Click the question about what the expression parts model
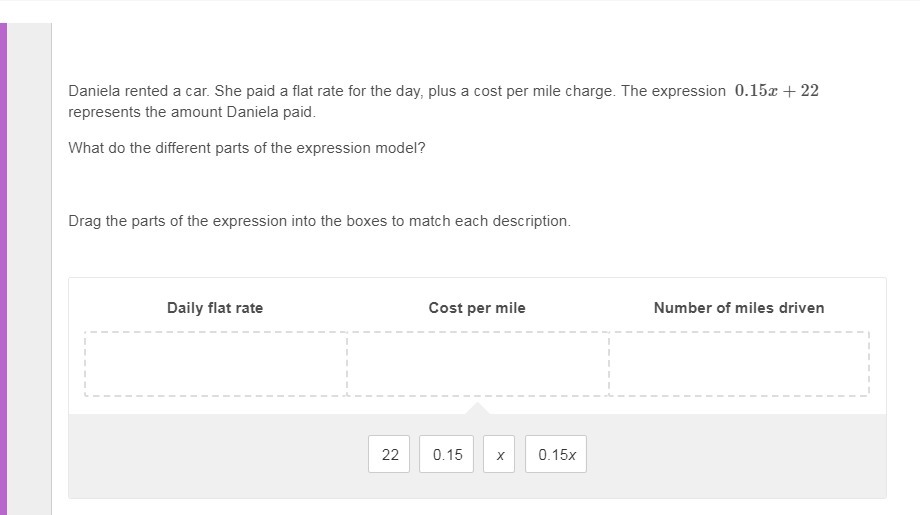This screenshot has width=920, height=515. (247, 148)
